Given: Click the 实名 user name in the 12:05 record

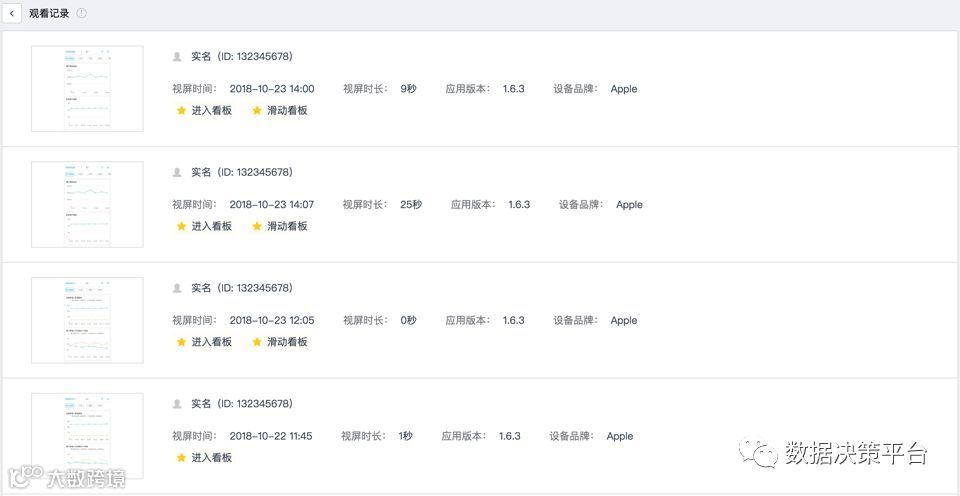Looking at the screenshot, I should (x=201, y=289).
